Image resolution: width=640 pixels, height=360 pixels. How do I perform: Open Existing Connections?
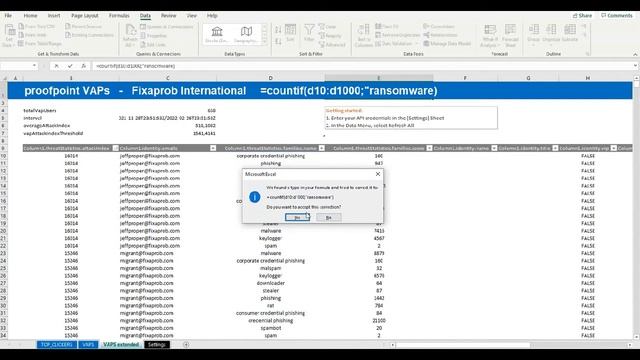click(89, 35)
